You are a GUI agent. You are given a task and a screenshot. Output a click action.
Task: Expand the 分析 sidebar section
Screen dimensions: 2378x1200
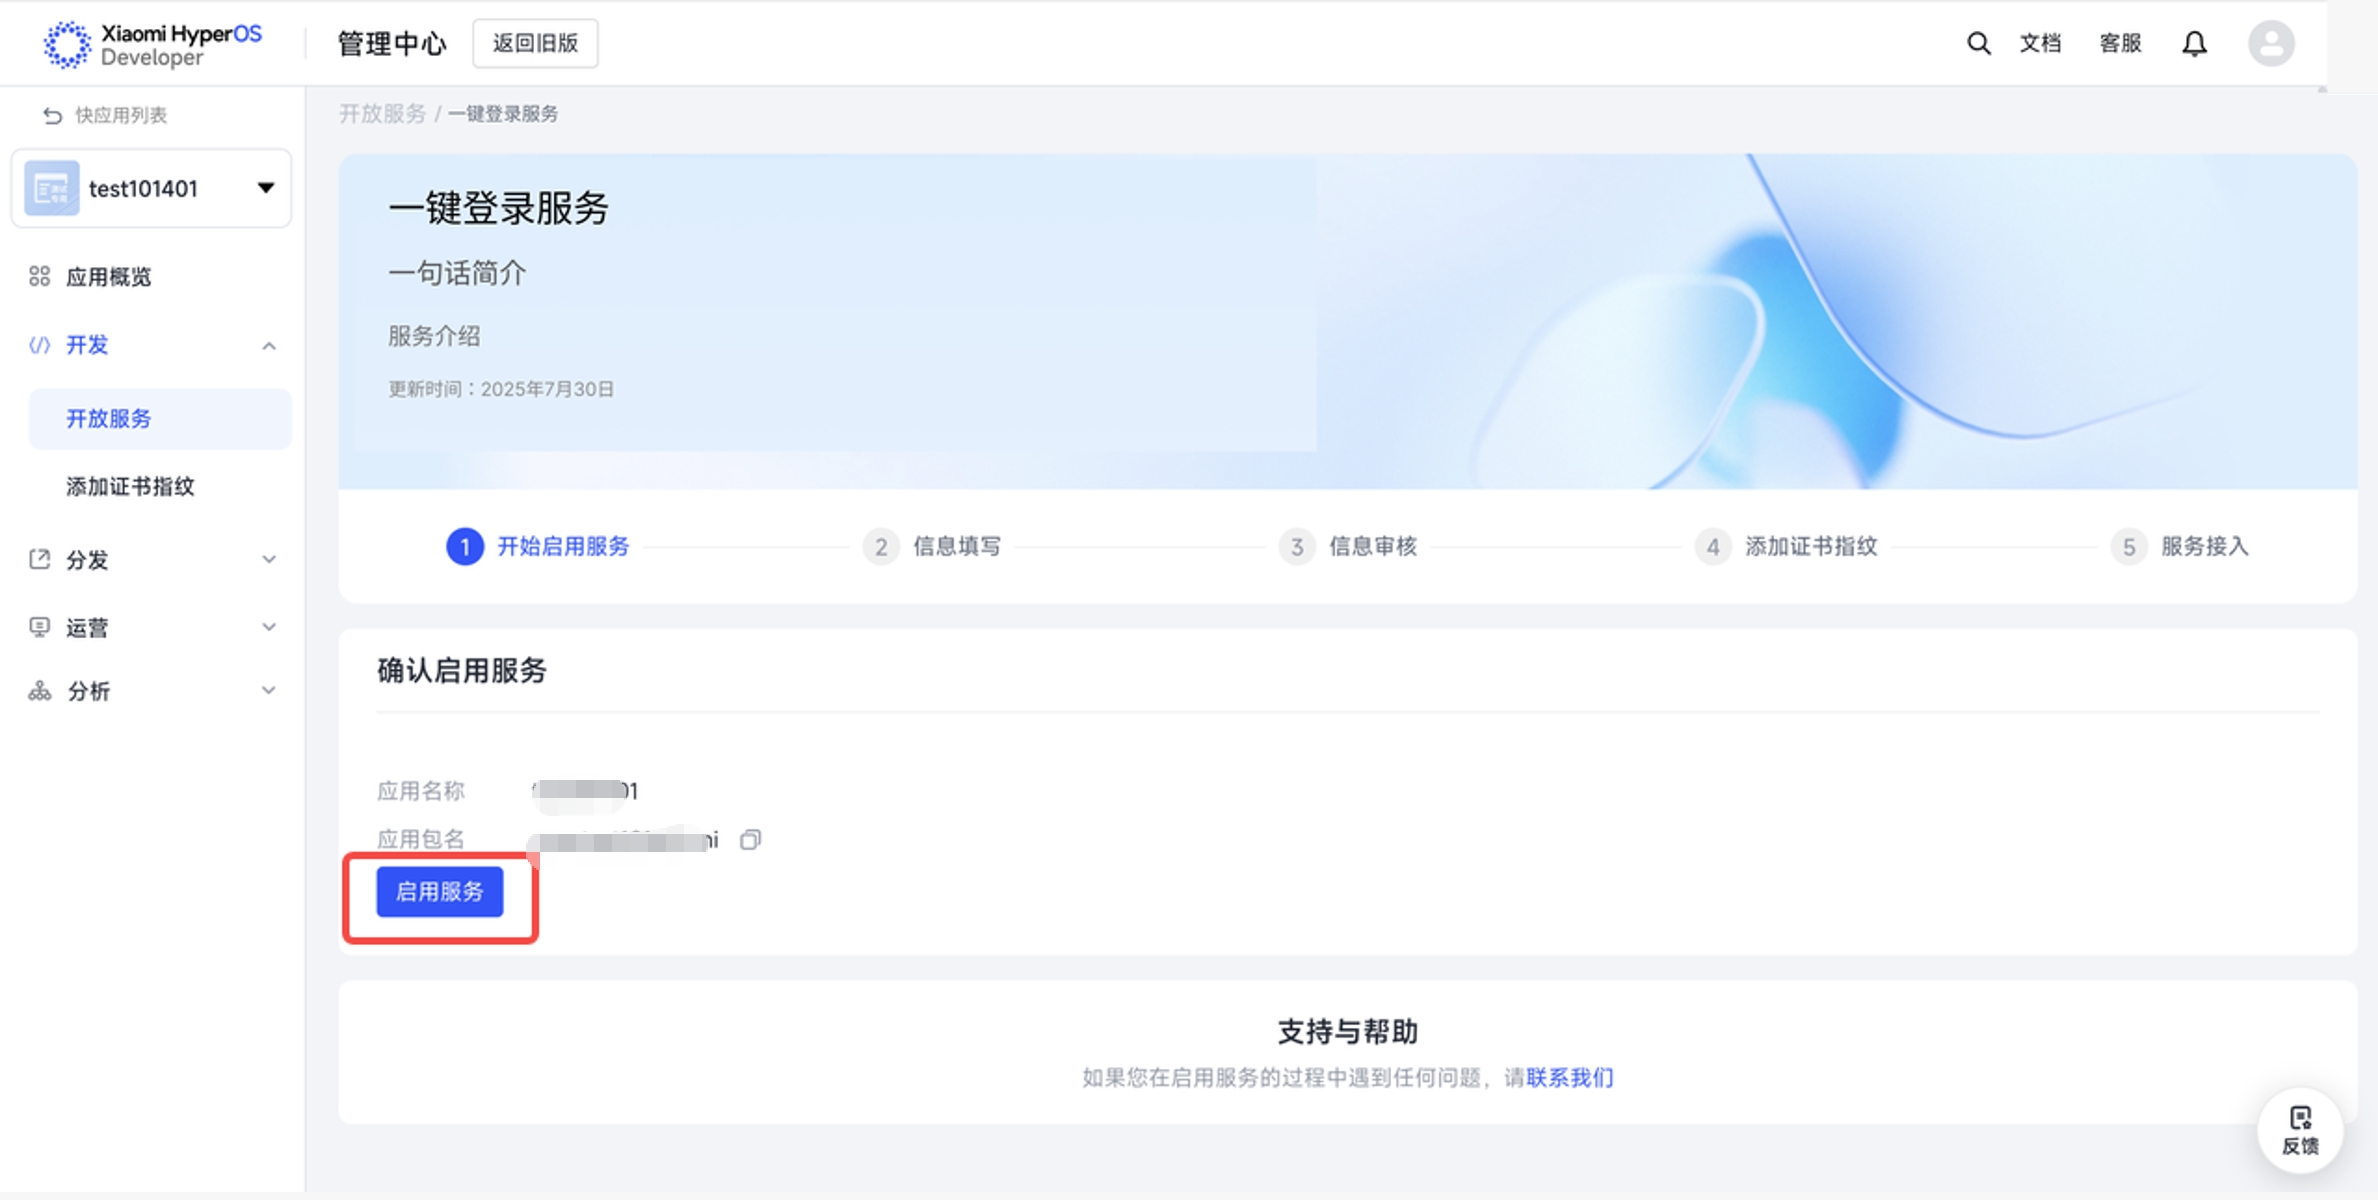268,691
